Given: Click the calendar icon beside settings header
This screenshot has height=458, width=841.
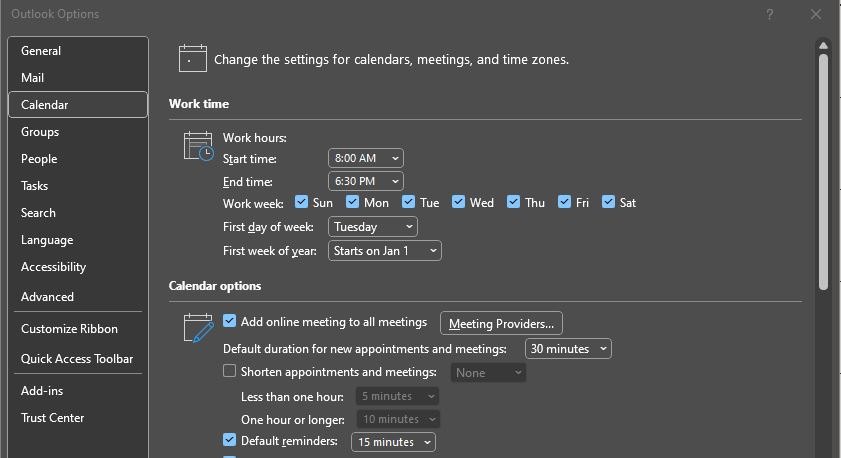Looking at the screenshot, I should point(193,58).
